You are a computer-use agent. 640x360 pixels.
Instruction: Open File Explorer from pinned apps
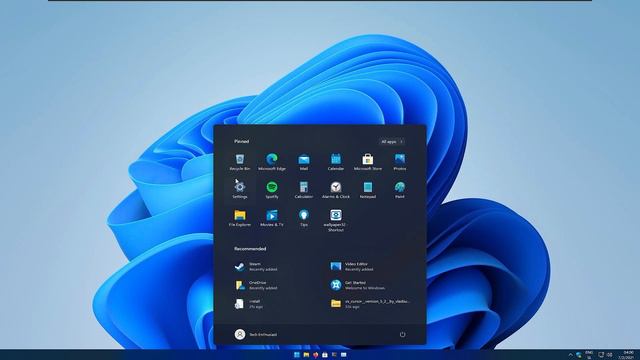click(x=240, y=218)
